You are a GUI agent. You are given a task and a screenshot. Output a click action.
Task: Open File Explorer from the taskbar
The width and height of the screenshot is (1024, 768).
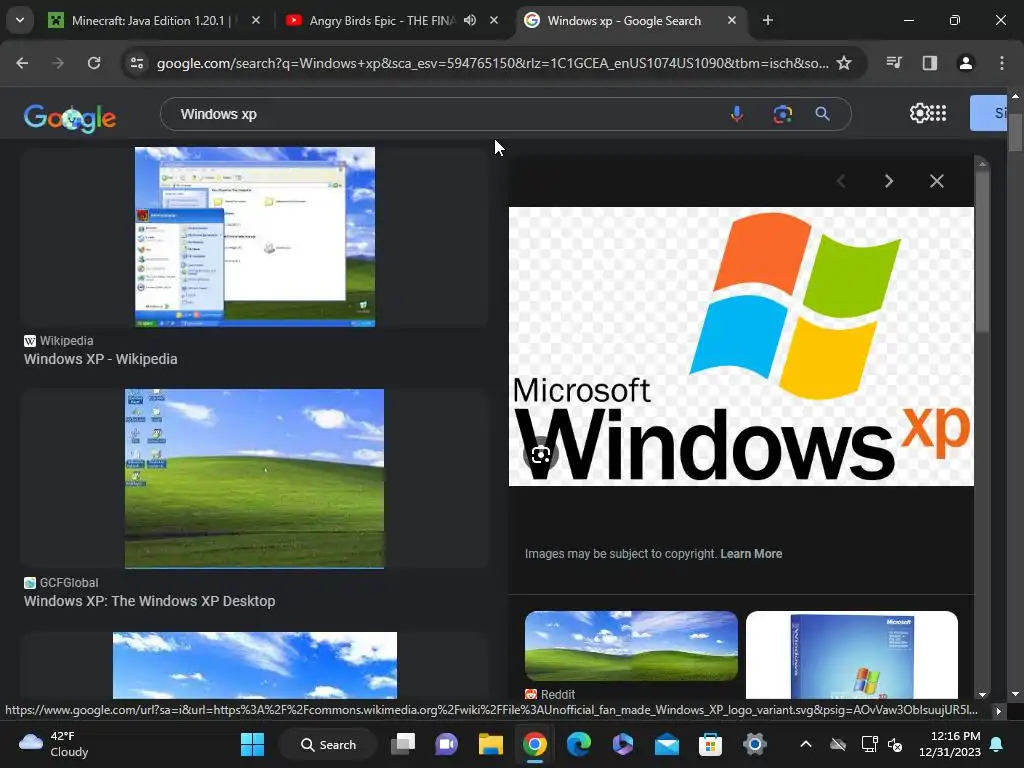click(490, 744)
